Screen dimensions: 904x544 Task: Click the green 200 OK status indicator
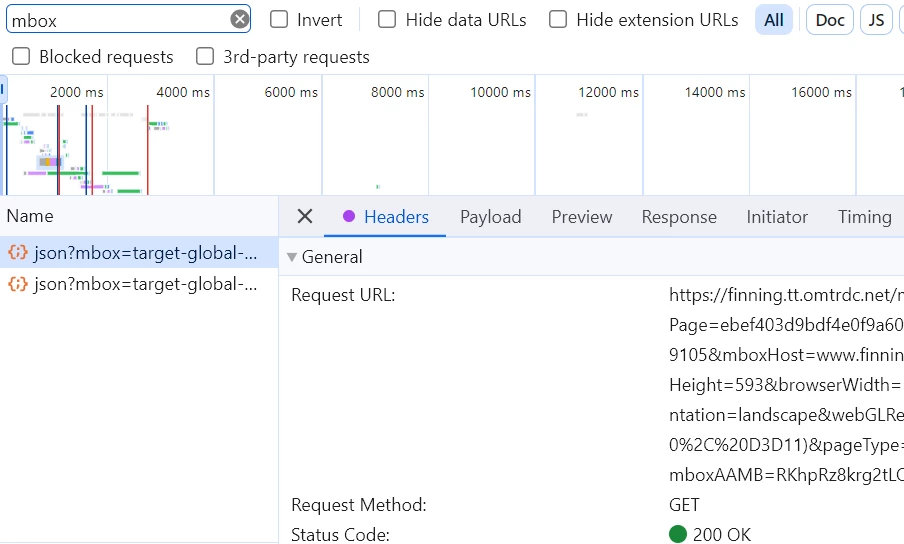point(678,534)
